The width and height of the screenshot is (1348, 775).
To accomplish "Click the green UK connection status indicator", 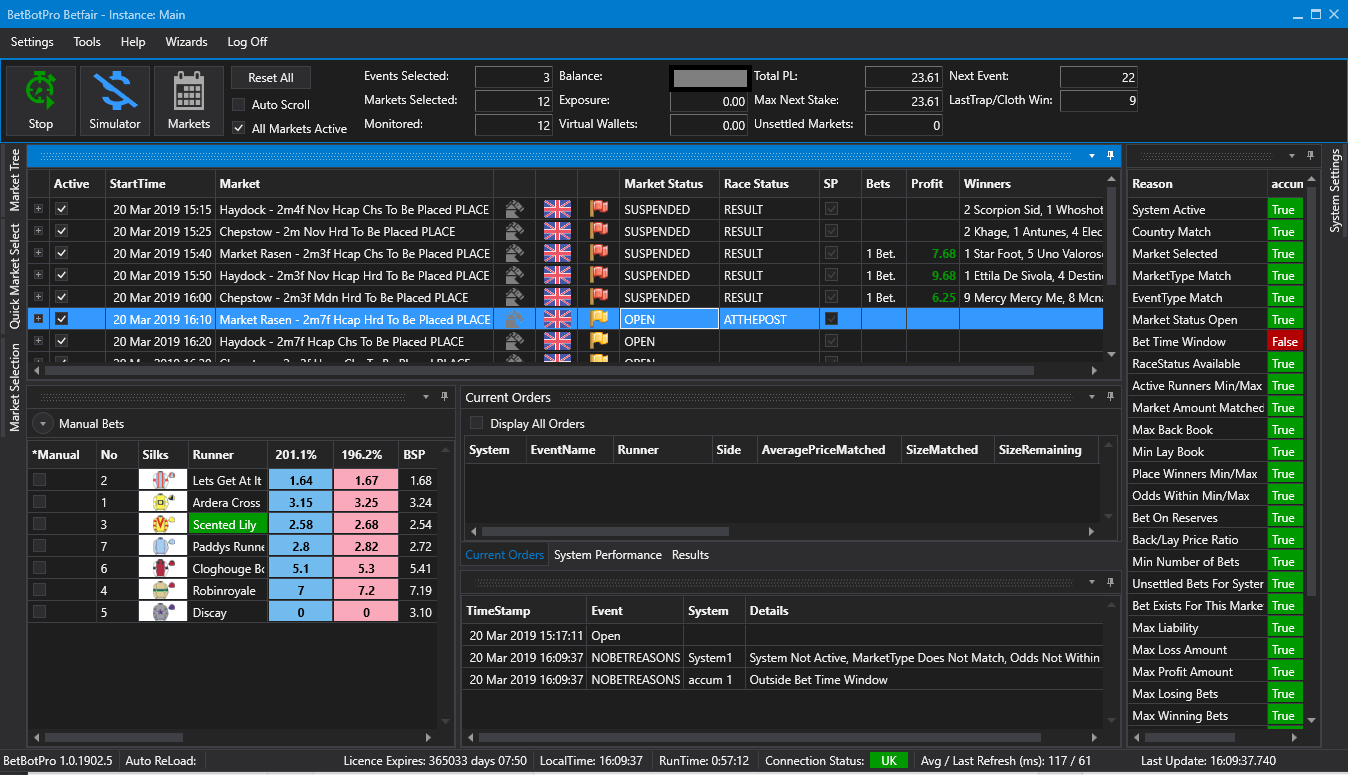I will coord(888,760).
